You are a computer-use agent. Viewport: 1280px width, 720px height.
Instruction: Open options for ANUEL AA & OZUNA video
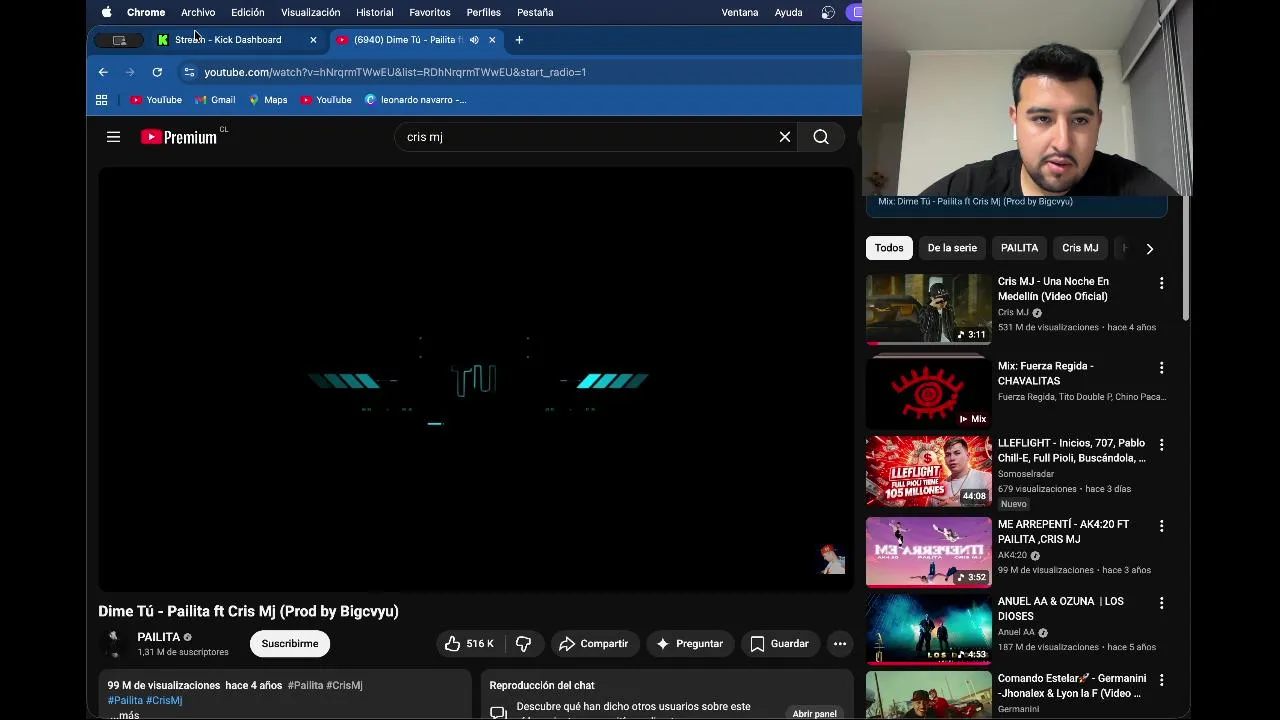click(x=1161, y=603)
